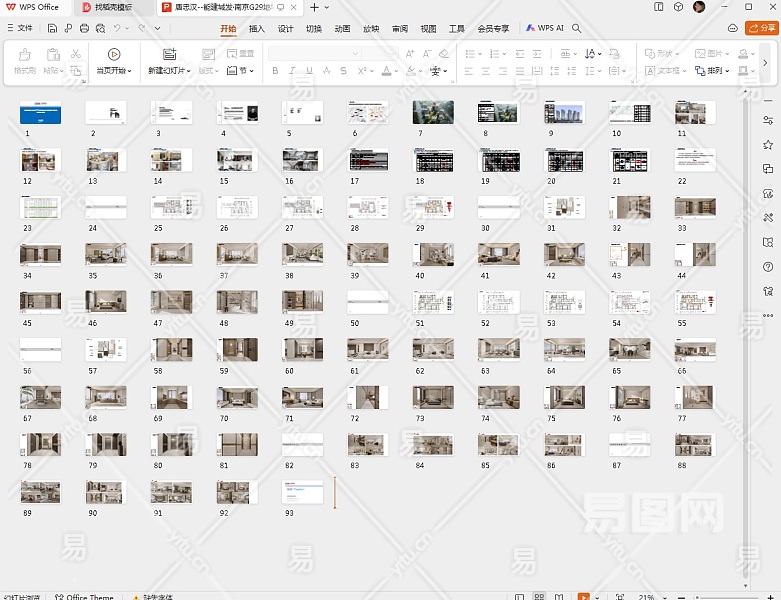Click the search magnifier next to WPS AI
Viewport: 781px width, 600px height.
click(x=577, y=29)
